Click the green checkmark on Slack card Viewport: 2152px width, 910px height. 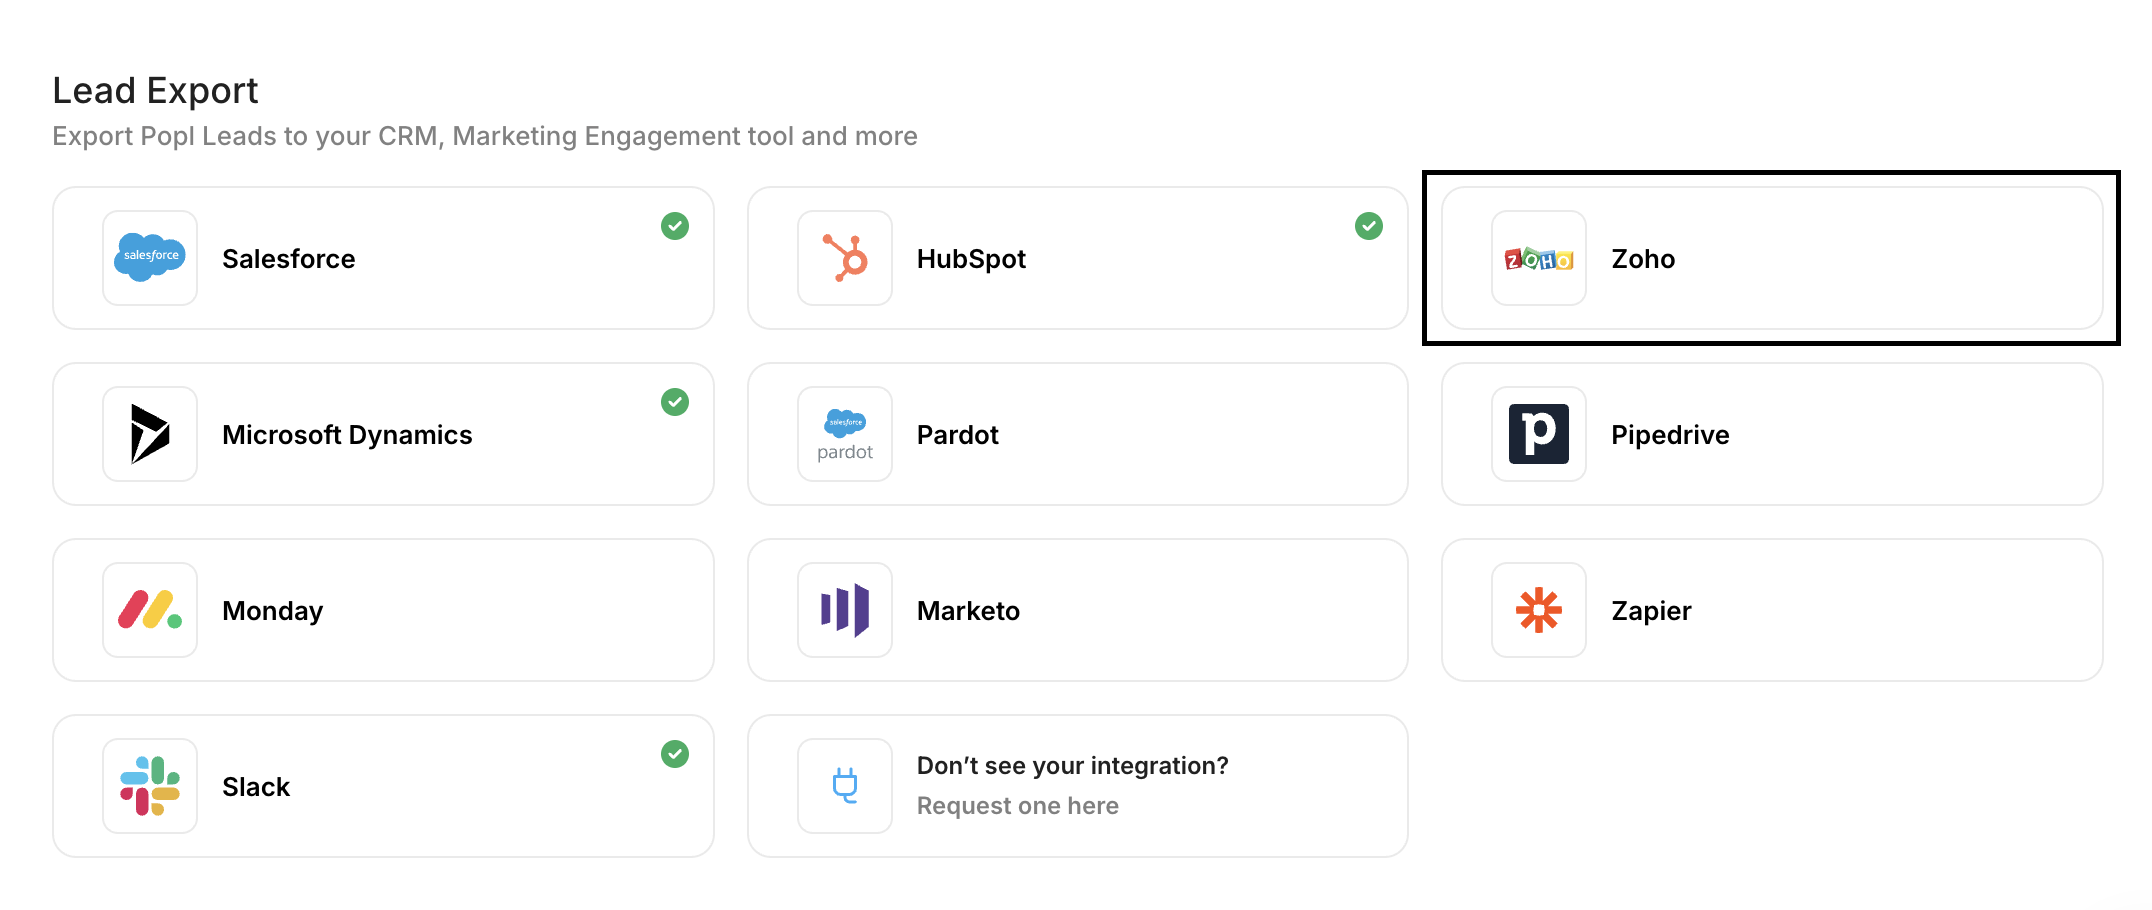coord(675,754)
